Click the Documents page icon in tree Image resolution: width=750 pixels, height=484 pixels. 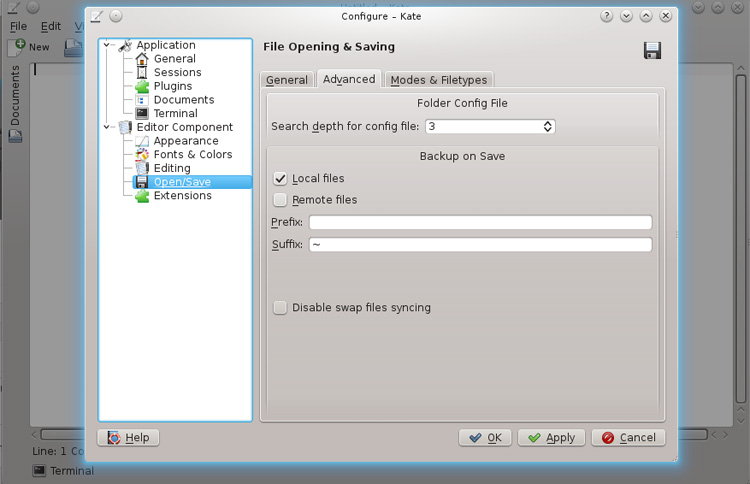pyautogui.click(x=142, y=100)
